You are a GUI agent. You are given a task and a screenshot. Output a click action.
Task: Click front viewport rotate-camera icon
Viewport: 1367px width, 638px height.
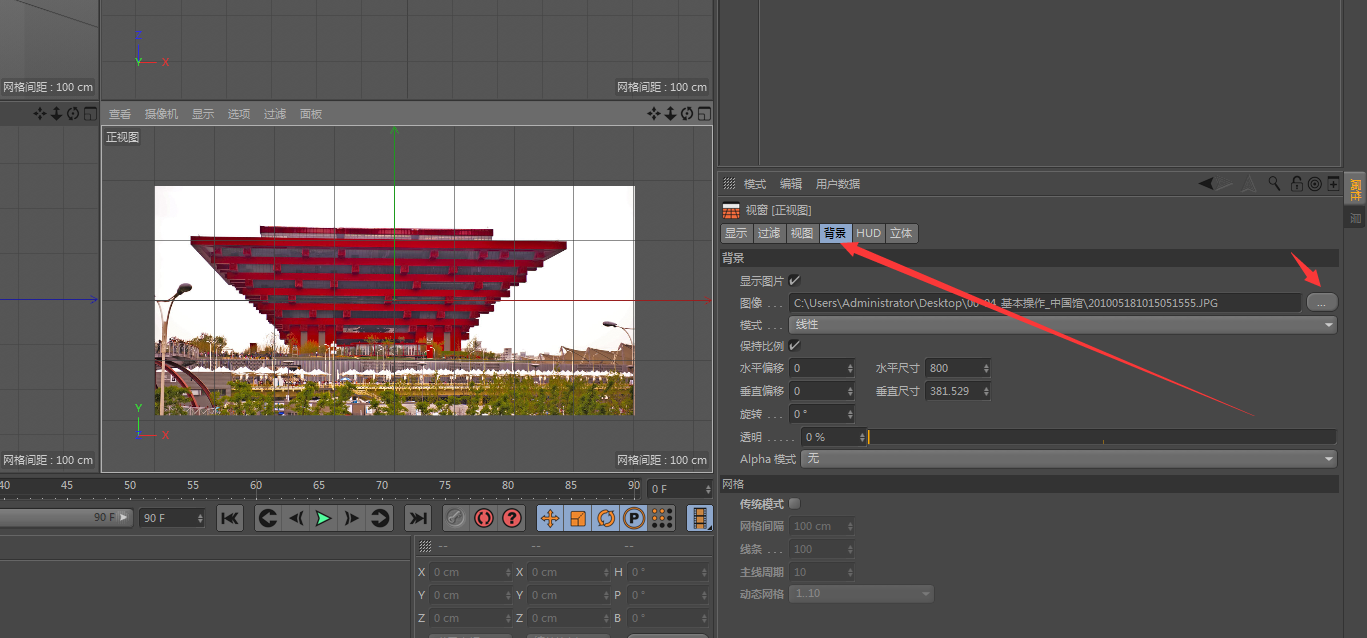click(x=687, y=114)
